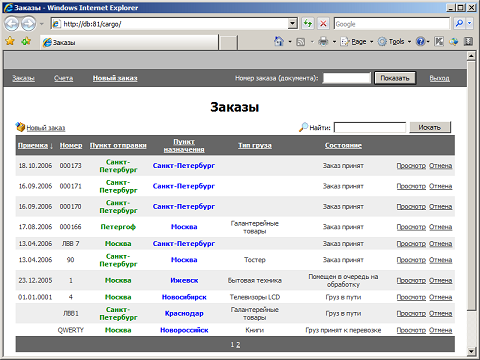The image size is (480, 360).
Task: Click the Найти search text field
Action: pos(370,127)
